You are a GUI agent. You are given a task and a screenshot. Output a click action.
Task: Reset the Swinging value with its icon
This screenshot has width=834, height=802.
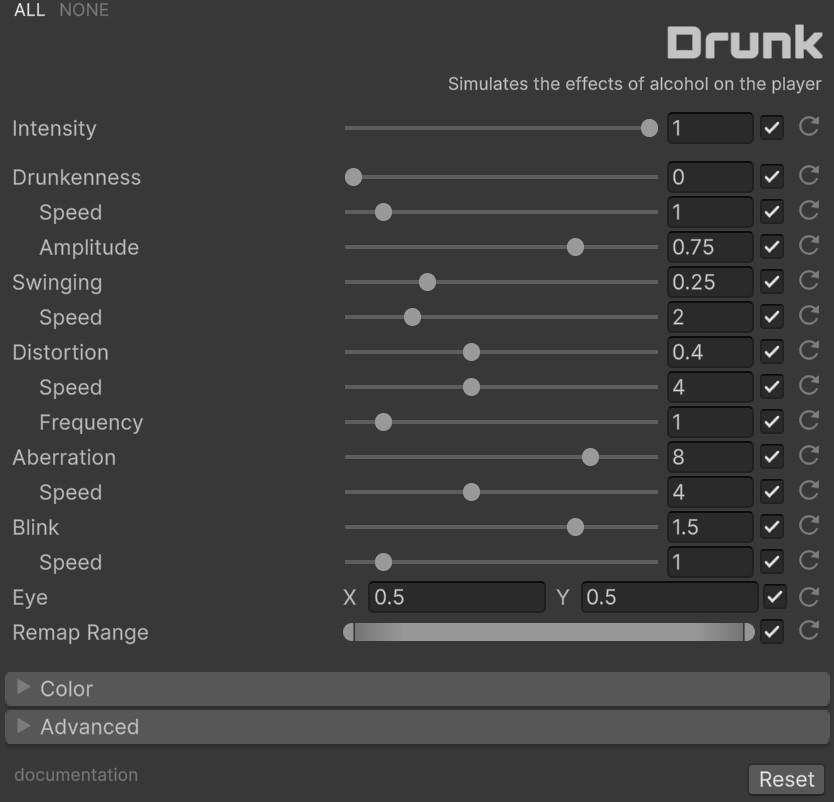pos(809,281)
